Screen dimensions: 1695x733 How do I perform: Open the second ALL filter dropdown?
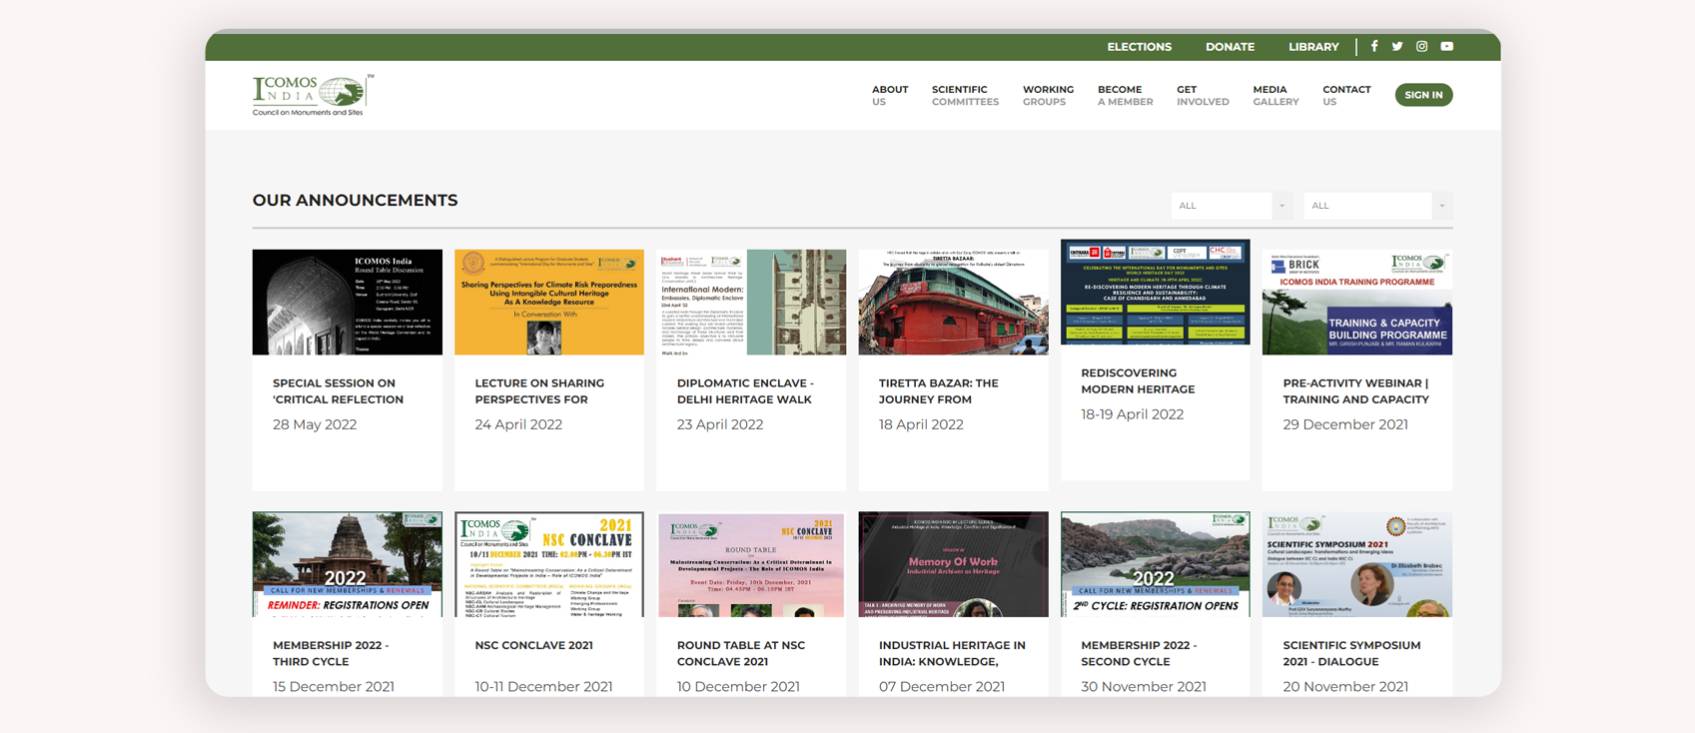point(1377,205)
